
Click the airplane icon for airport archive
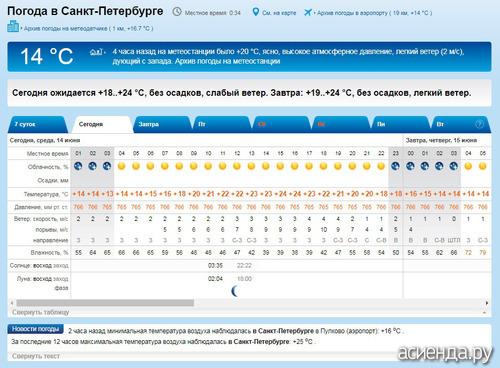coord(308,13)
